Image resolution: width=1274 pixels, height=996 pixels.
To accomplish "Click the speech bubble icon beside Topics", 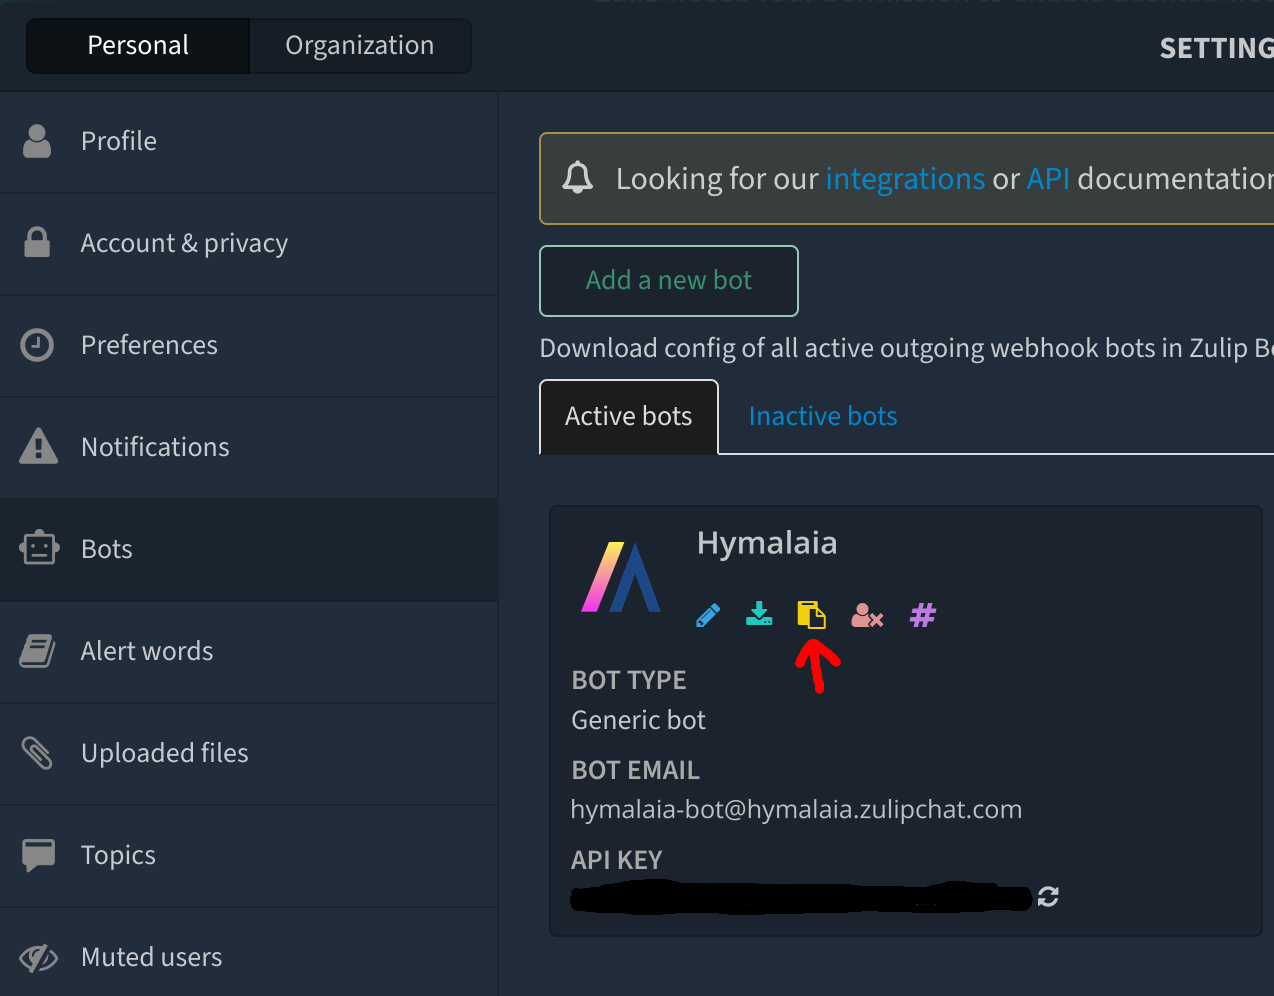I will coord(38,855).
